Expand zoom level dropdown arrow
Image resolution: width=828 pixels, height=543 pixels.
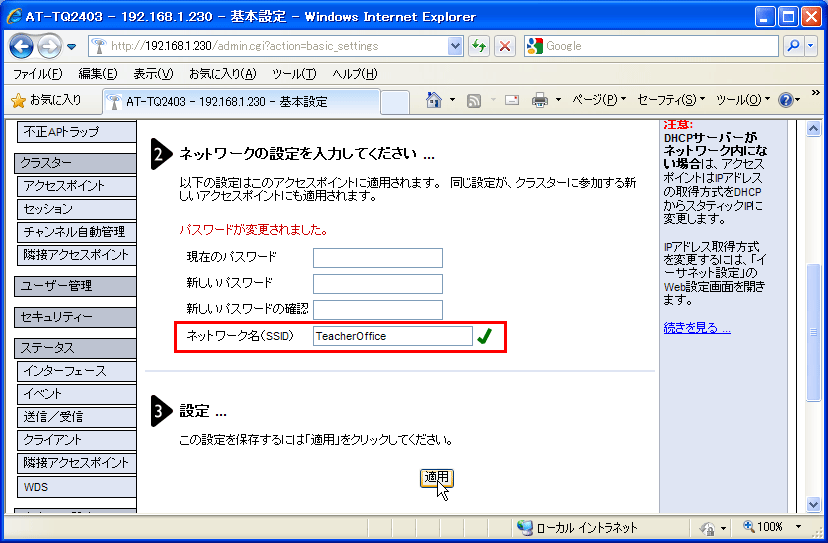point(798,527)
